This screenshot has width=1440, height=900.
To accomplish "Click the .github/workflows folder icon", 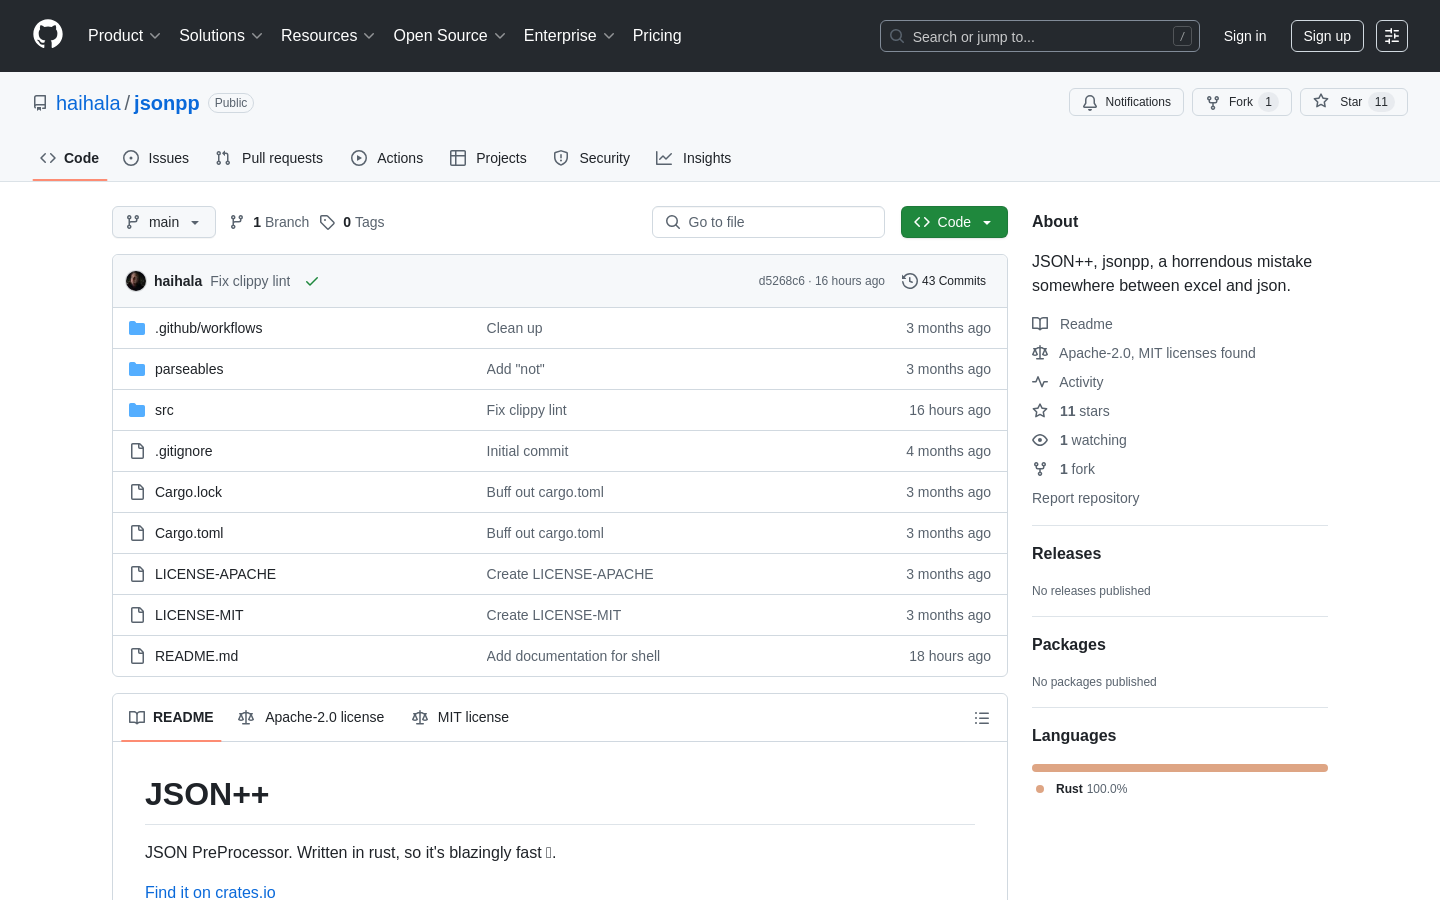I will coord(137,328).
